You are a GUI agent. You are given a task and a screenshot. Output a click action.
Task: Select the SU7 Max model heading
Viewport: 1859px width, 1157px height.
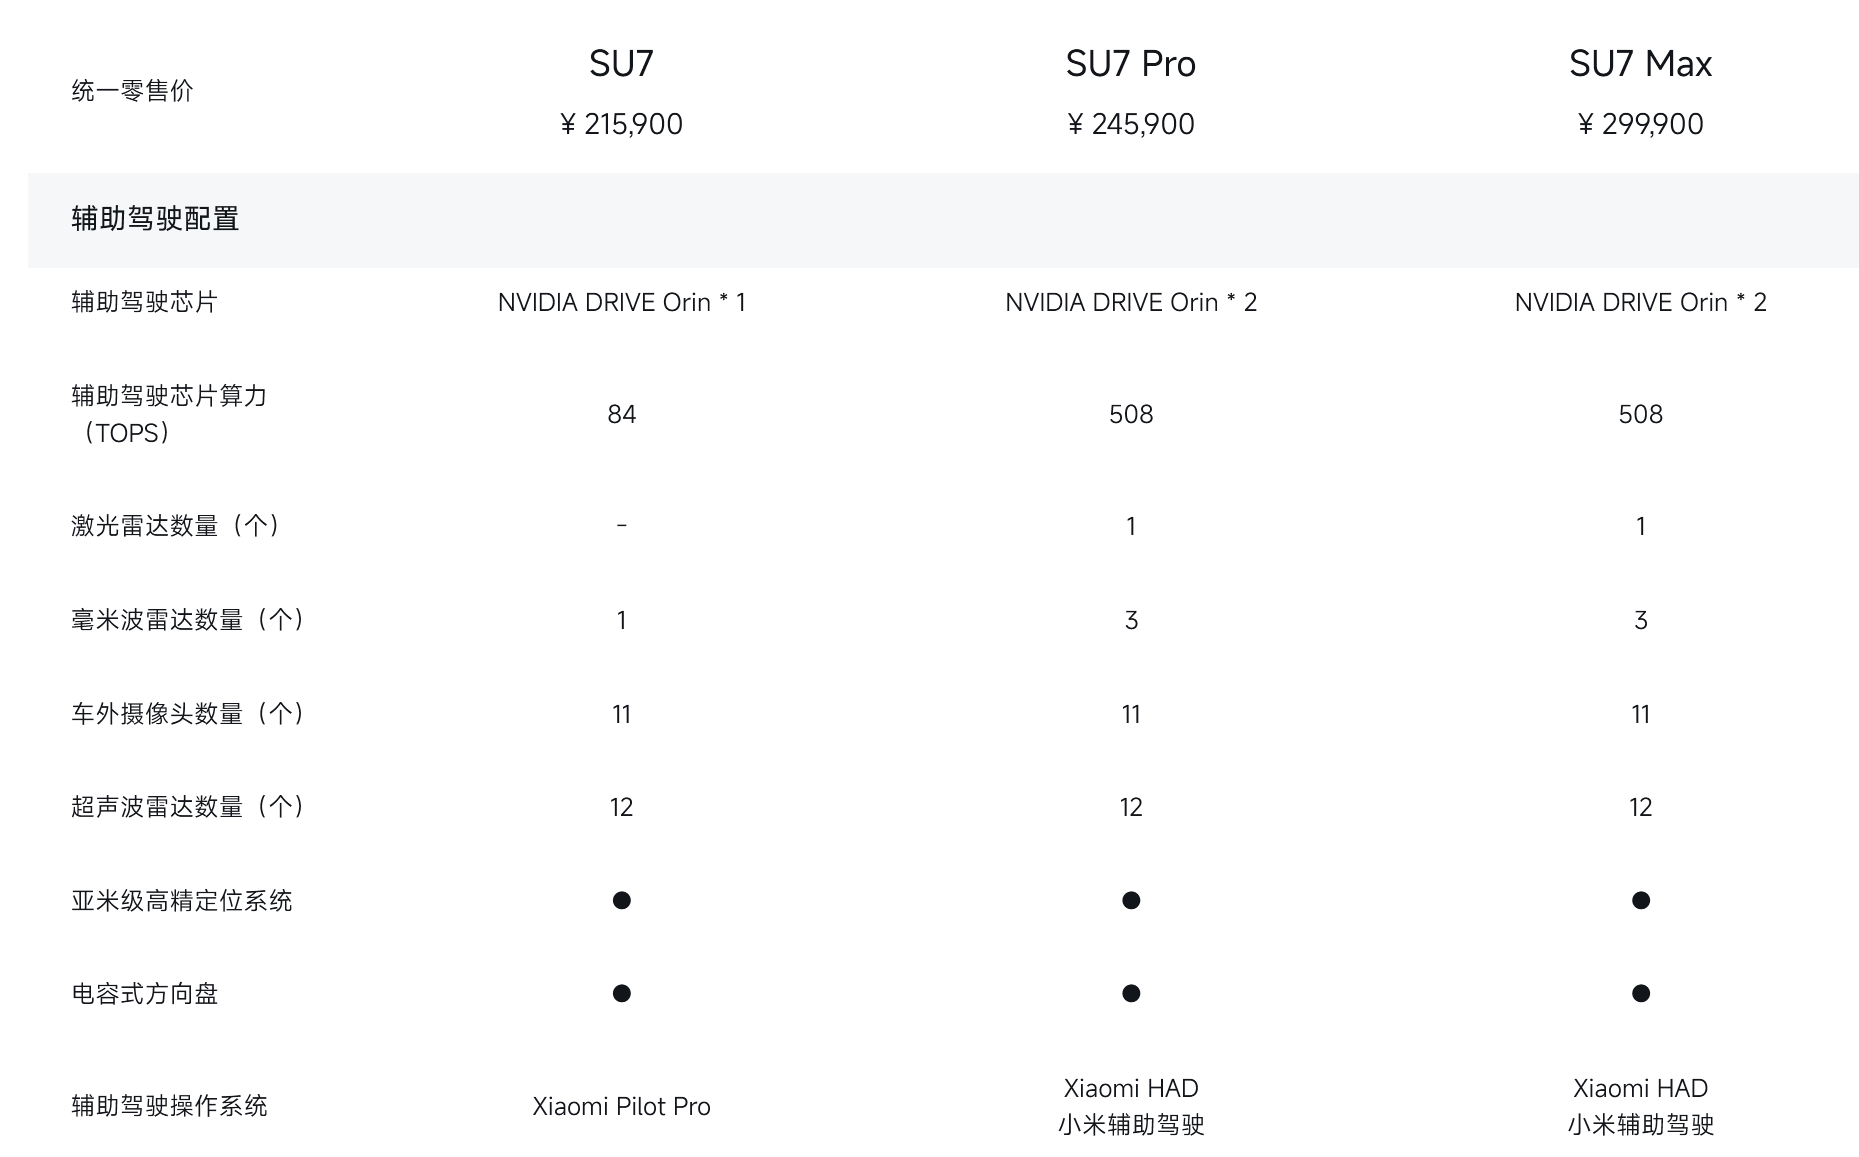point(1640,64)
